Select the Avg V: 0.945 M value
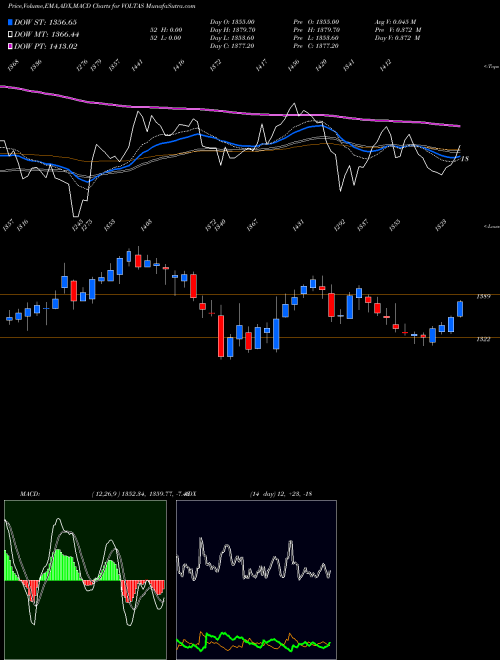500x660 pixels. point(395,22)
